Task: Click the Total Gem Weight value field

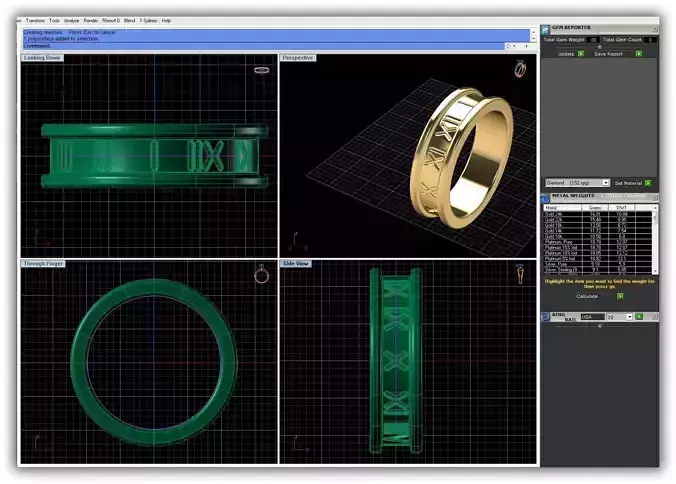Action: (x=593, y=40)
